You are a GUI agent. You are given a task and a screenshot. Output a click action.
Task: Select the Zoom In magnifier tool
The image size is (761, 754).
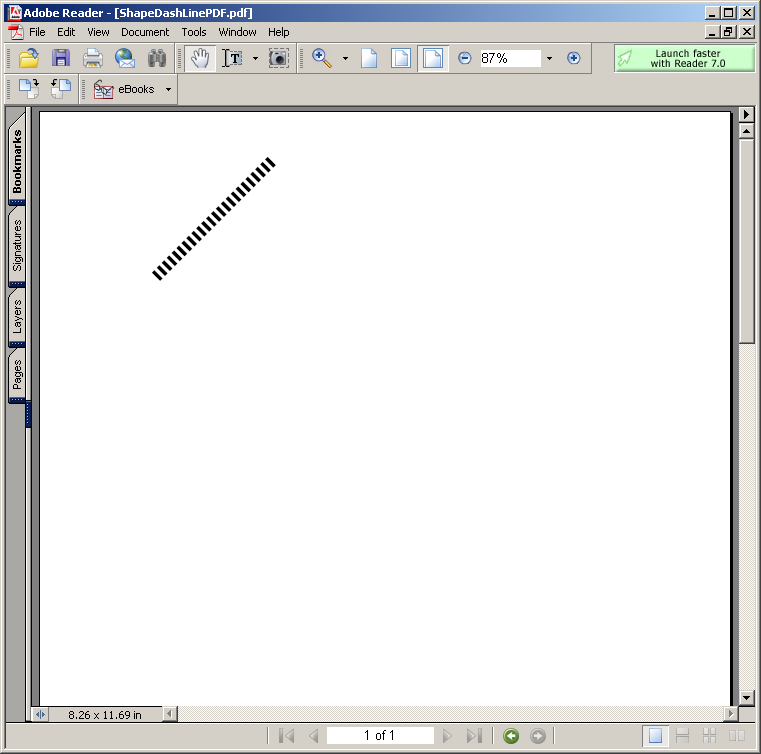(322, 58)
